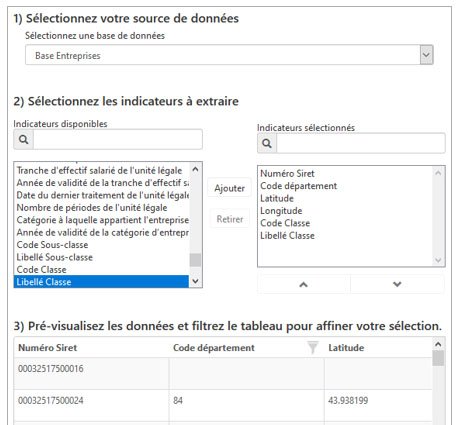Open the Base Entreprises database dropdown
The image size is (461, 425).
pos(426,55)
